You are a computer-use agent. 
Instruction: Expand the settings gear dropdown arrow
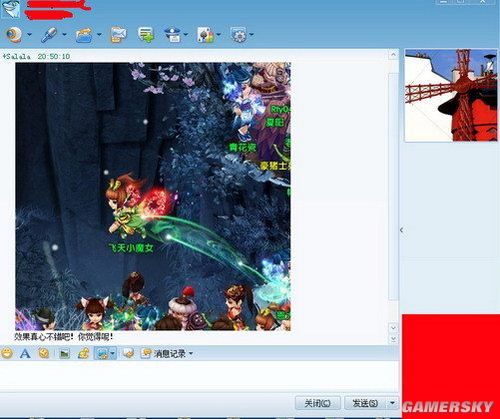(251, 34)
